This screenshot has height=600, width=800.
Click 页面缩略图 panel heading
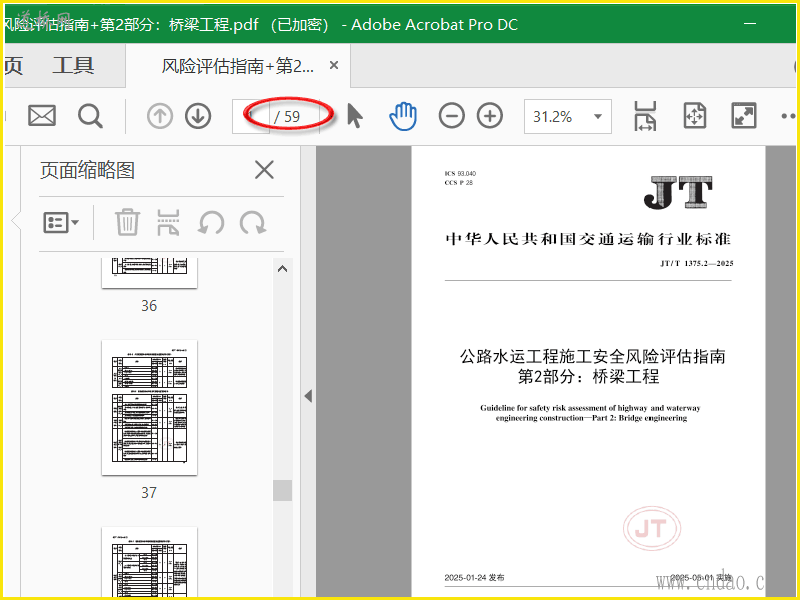[x=87, y=170]
